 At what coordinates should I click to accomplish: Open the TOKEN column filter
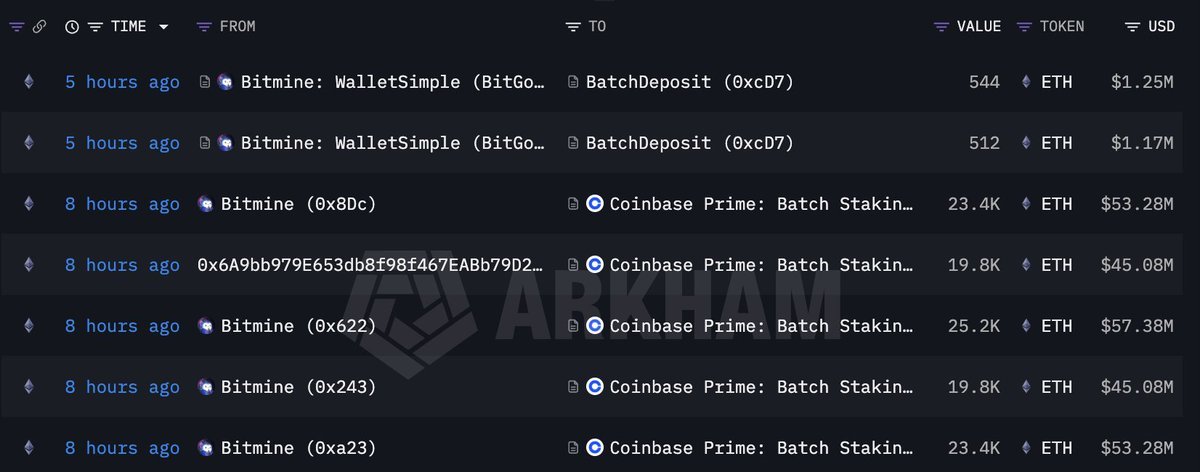tap(1025, 27)
